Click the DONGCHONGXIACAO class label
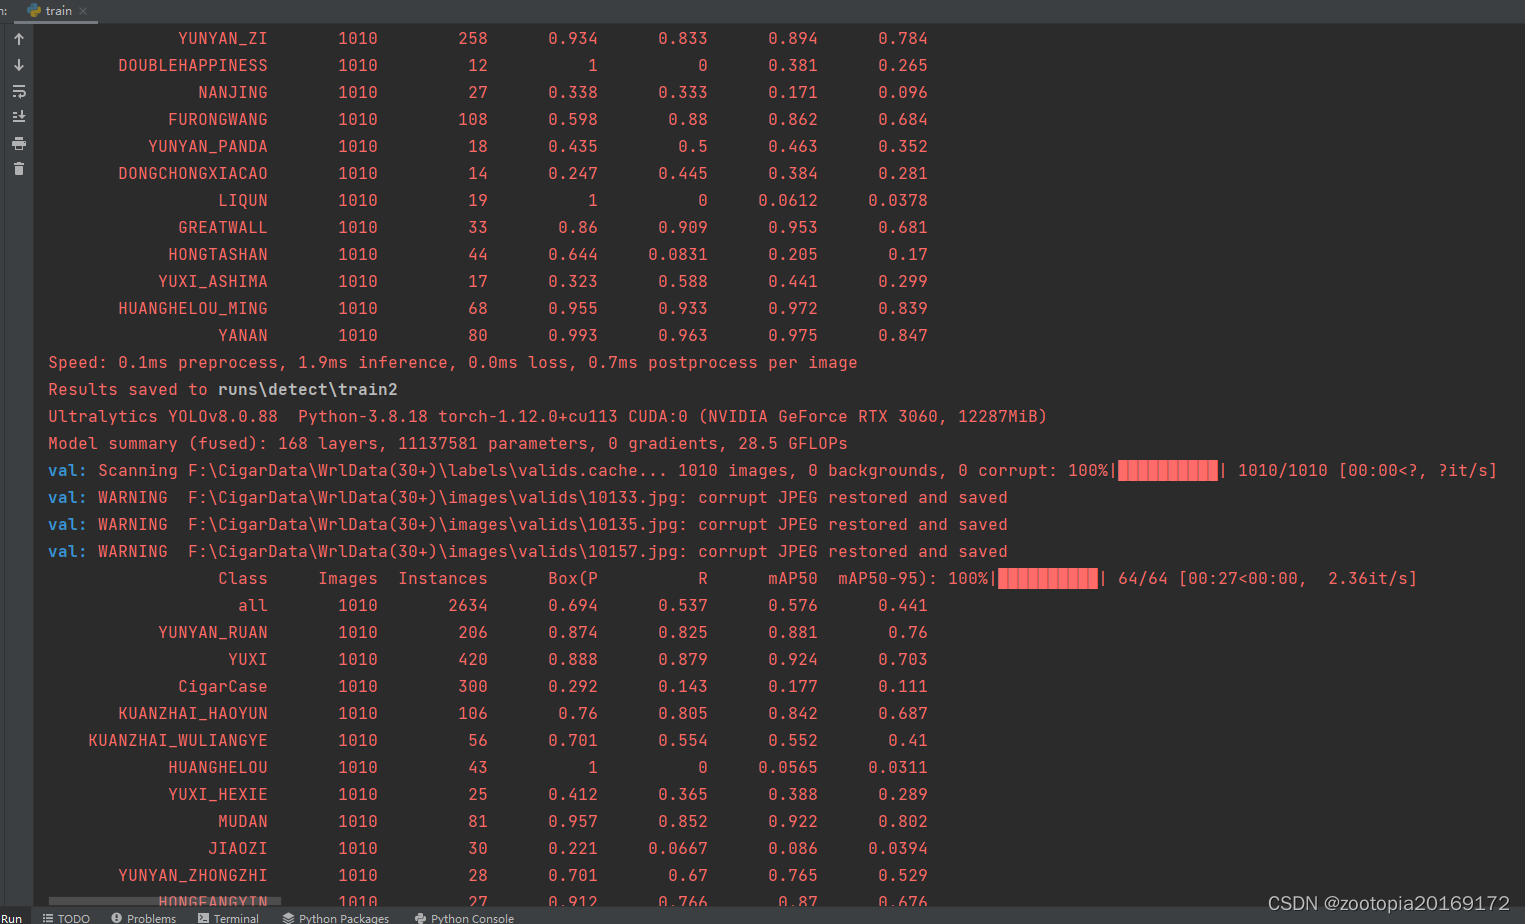The width and height of the screenshot is (1525, 924). (x=193, y=173)
